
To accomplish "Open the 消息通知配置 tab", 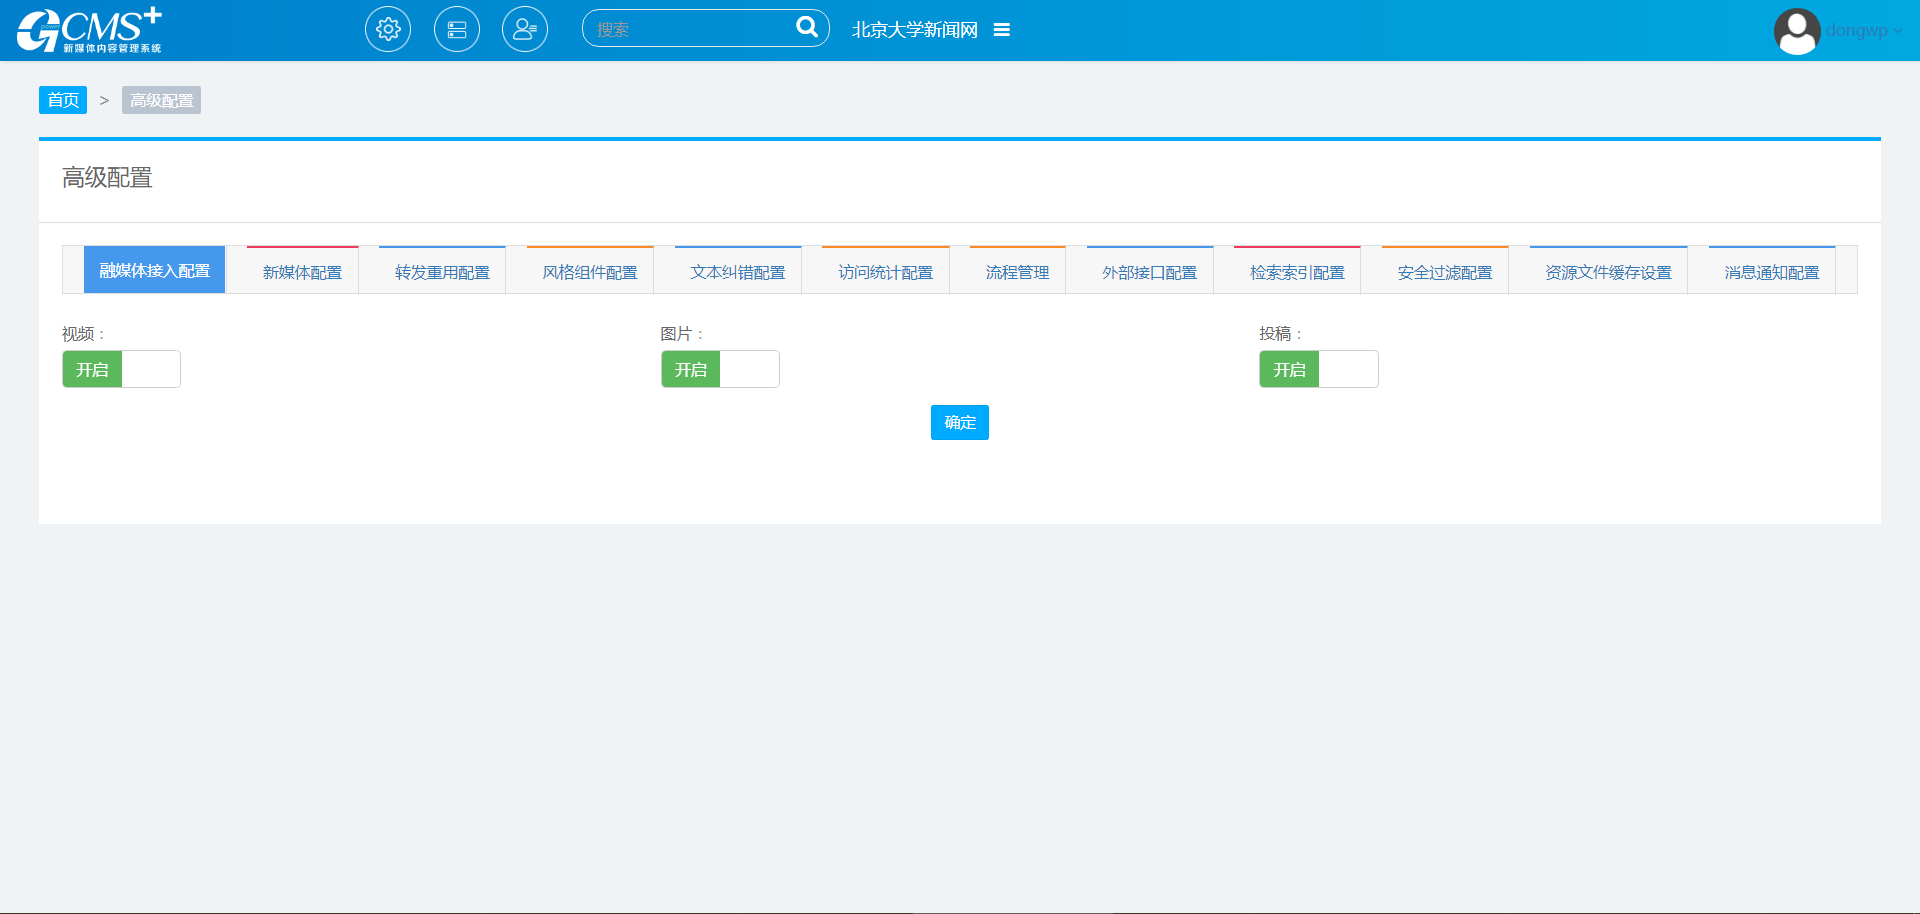I will pyautogui.click(x=1771, y=272).
